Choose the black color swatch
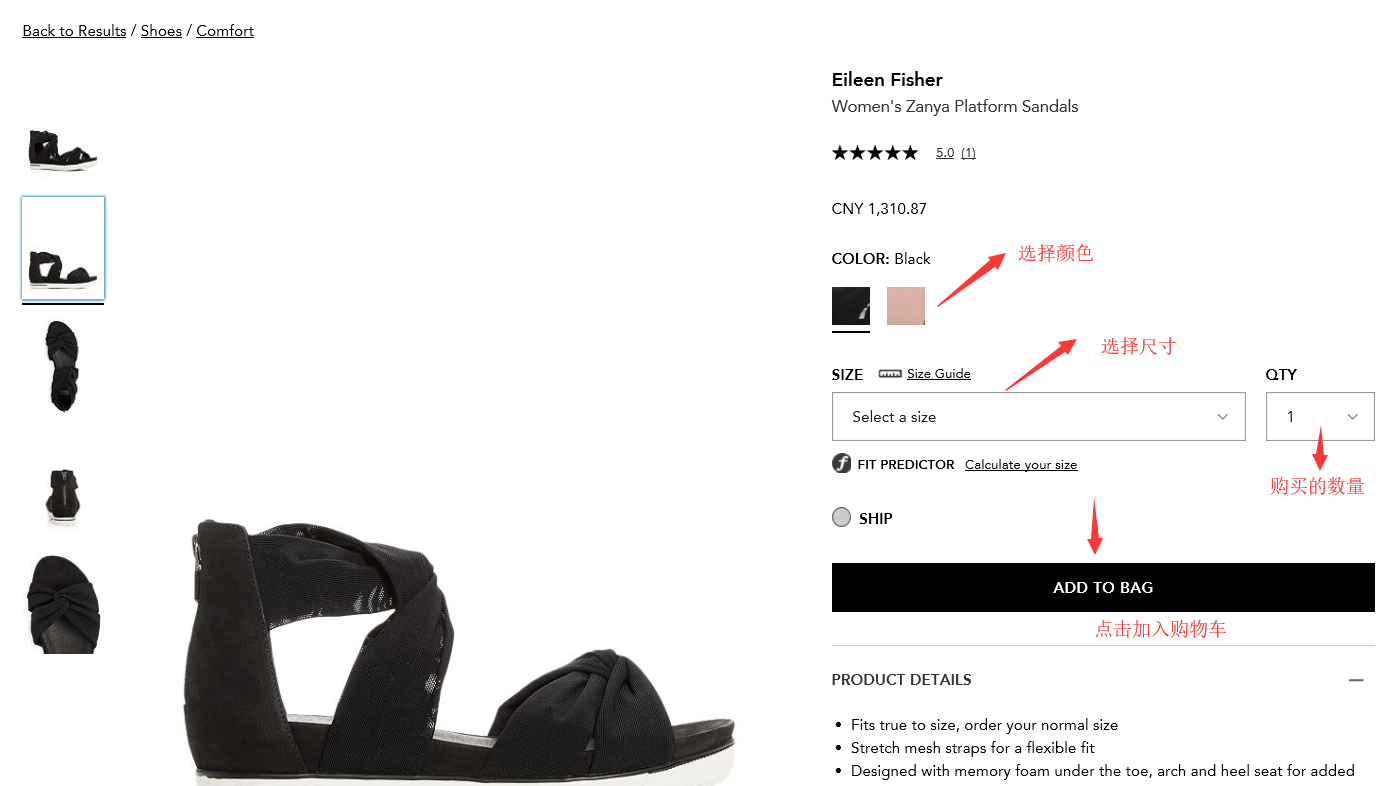 pyautogui.click(x=851, y=306)
